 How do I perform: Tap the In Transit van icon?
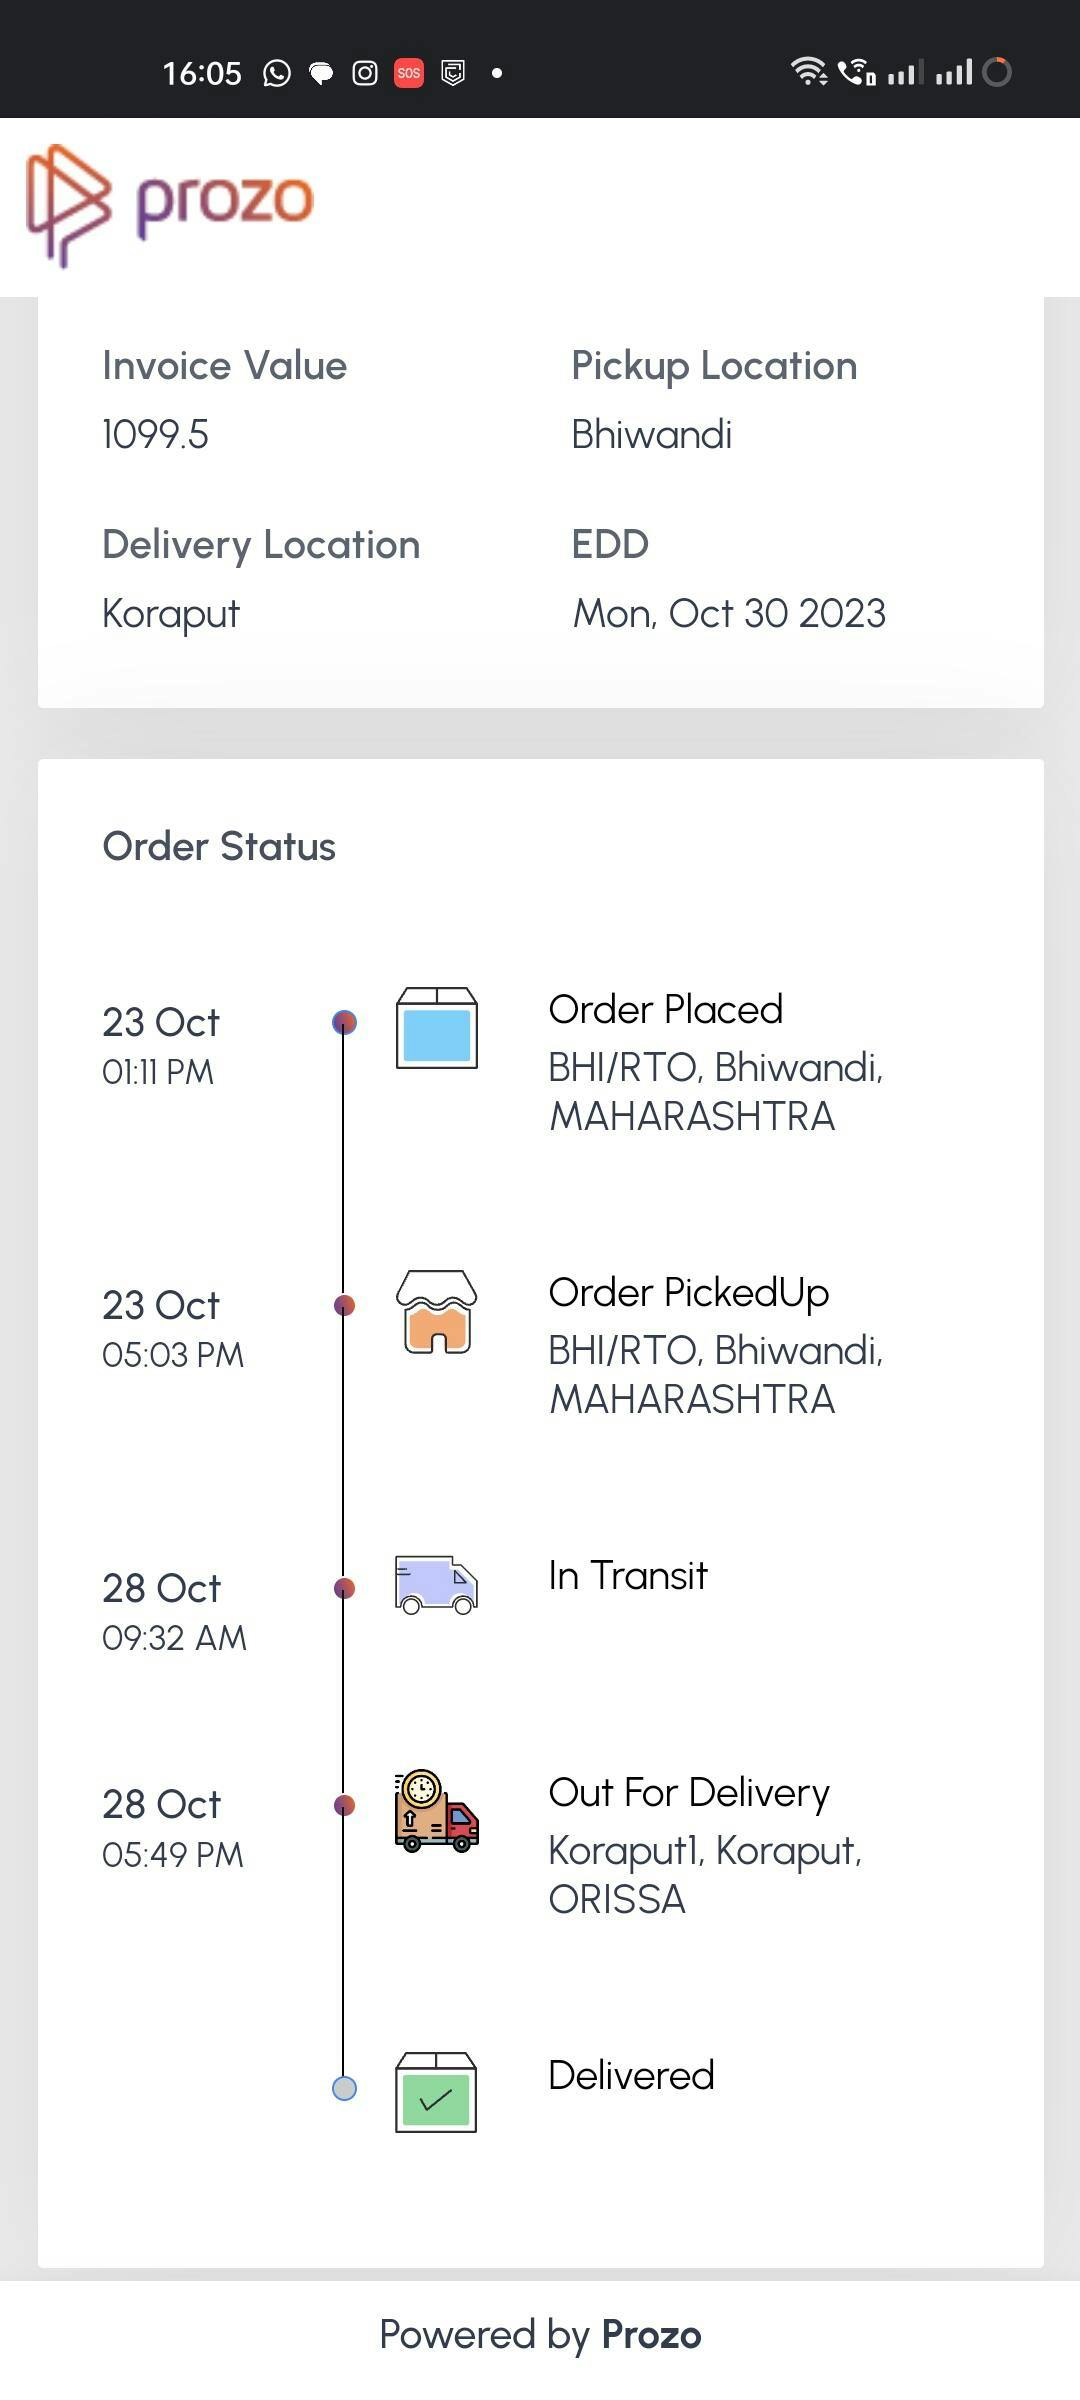pyautogui.click(x=436, y=1585)
